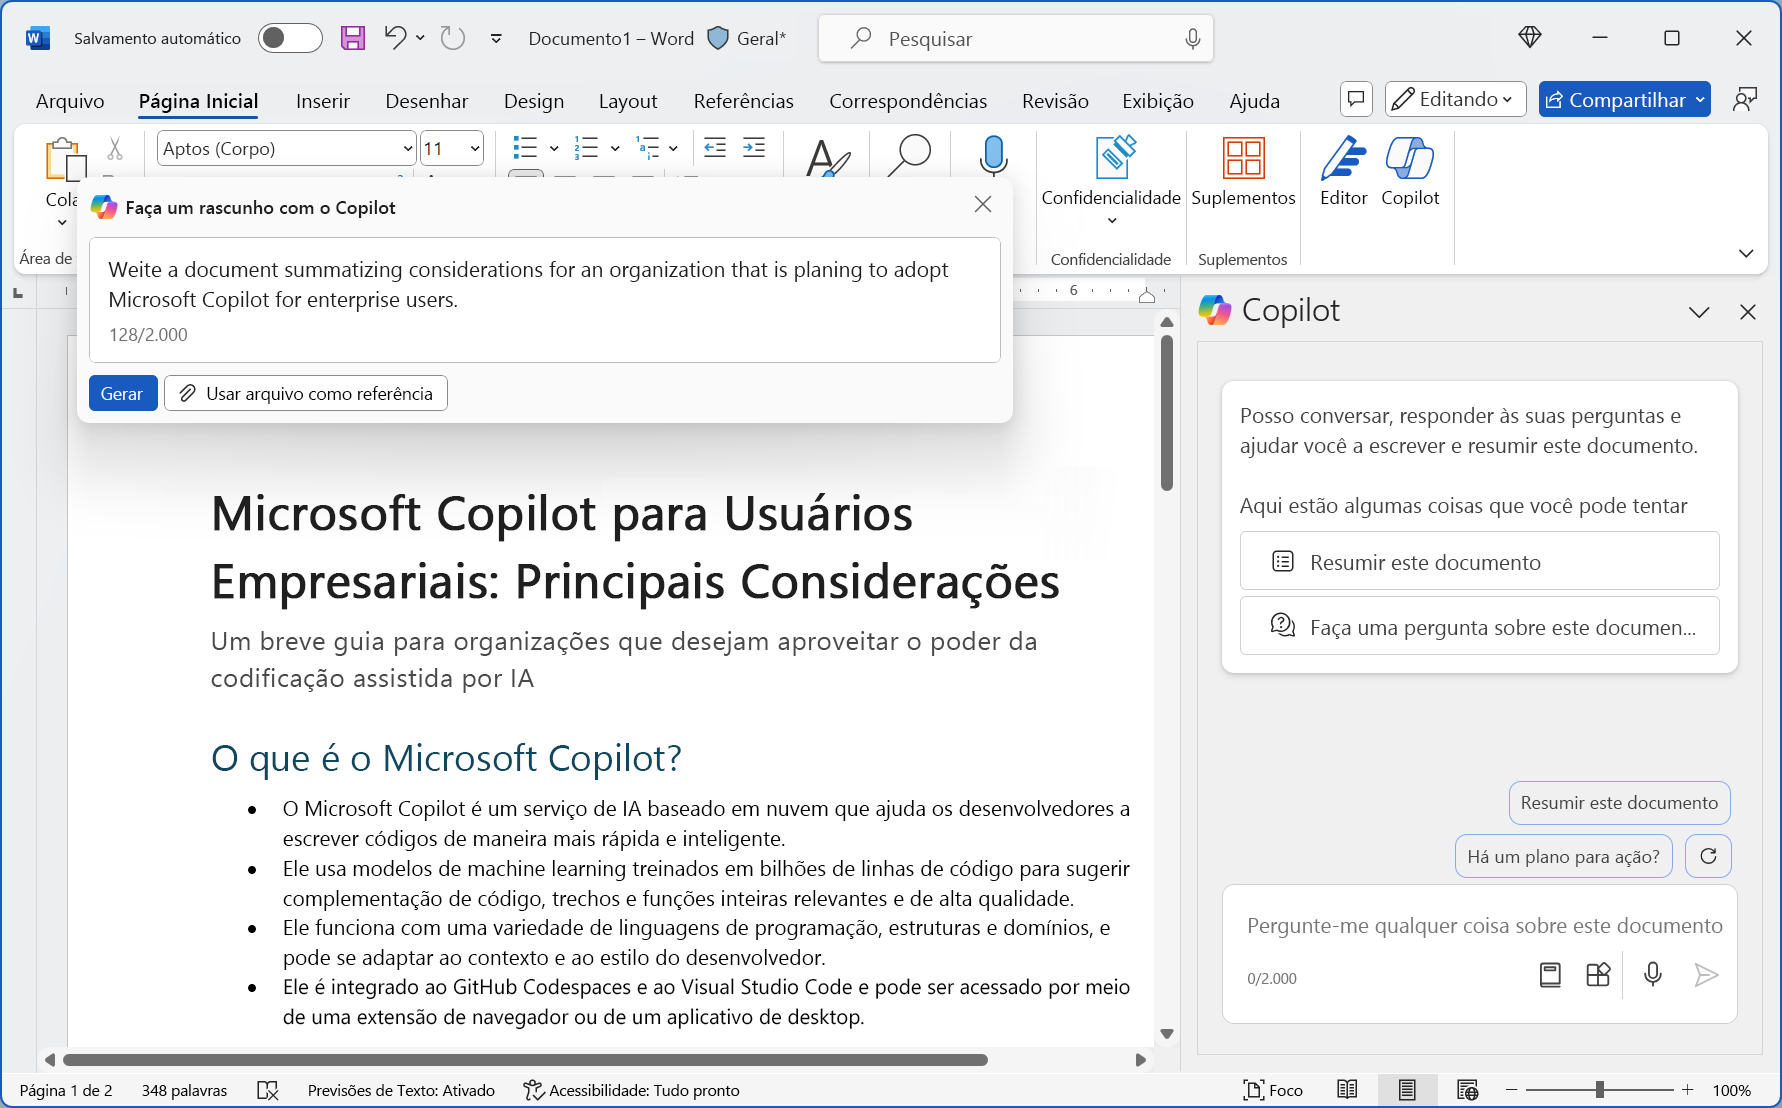Click the 100% zoom level text
Viewport: 1782px width, 1108px height.
coord(1731,1090)
